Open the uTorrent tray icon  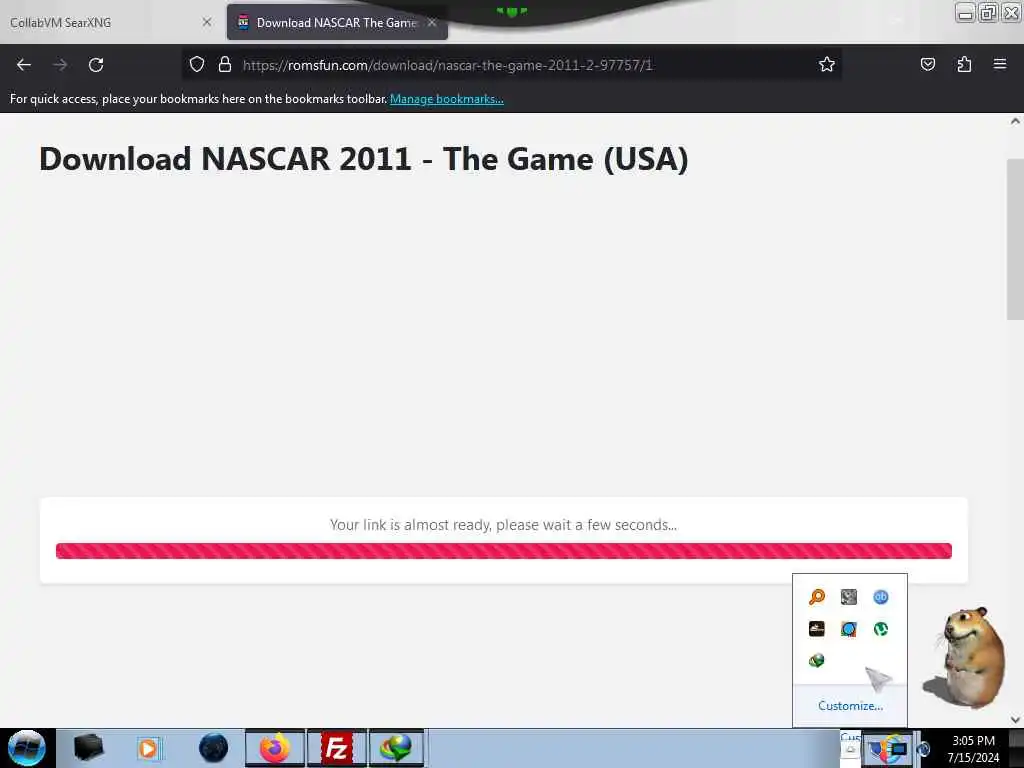click(880, 629)
